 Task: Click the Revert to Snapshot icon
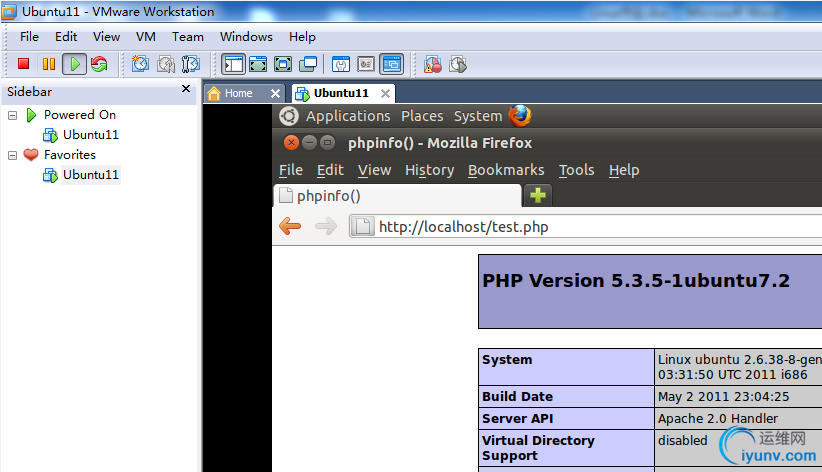tap(166, 64)
